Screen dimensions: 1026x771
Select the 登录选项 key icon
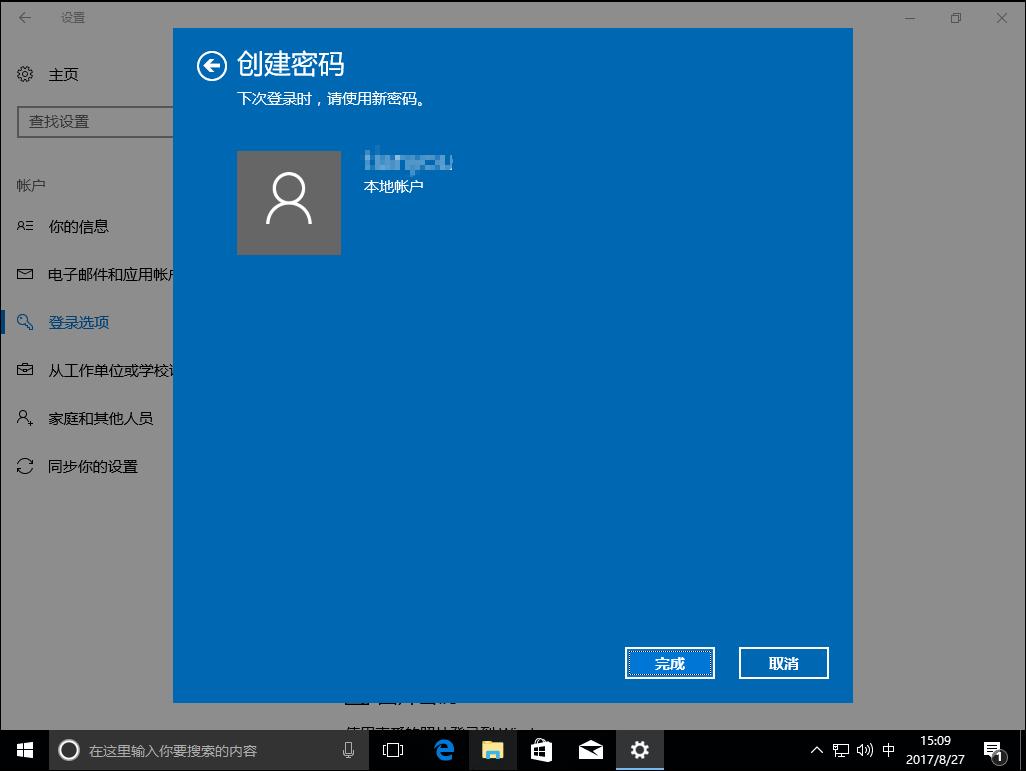point(24,322)
